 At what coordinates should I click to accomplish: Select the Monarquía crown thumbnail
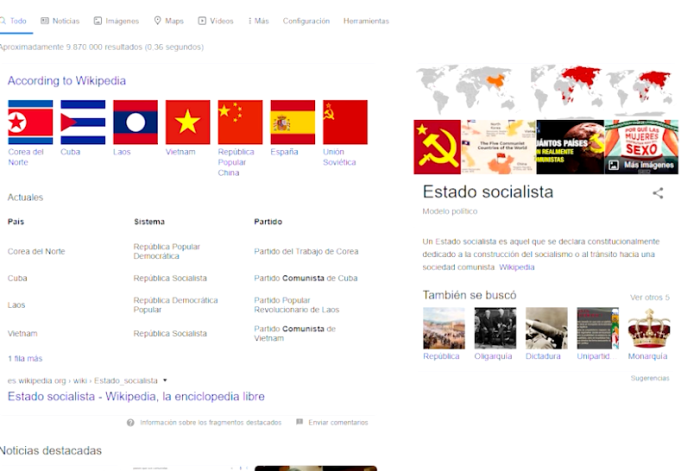[x=648, y=328]
